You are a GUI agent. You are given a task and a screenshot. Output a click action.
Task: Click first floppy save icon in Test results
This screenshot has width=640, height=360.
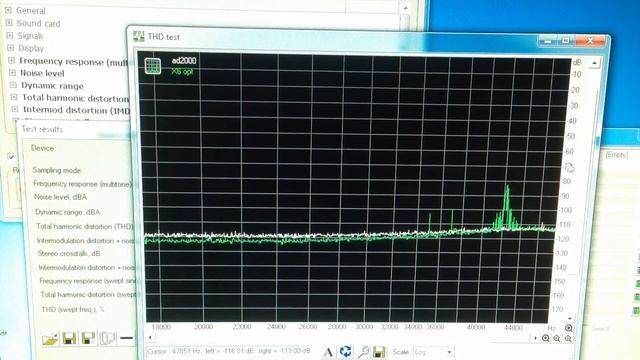pyautogui.click(x=69, y=338)
